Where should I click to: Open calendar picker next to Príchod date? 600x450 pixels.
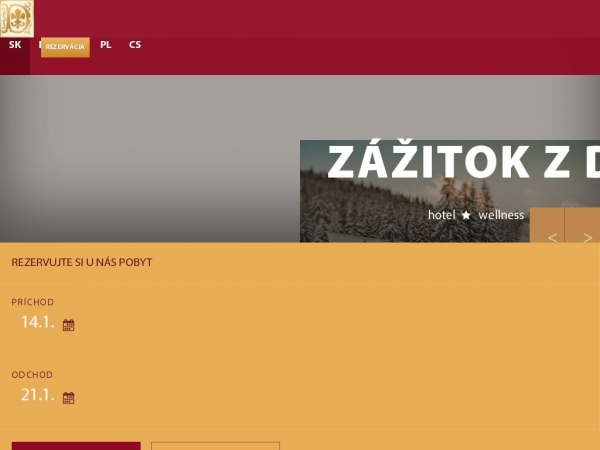click(x=68, y=325)
